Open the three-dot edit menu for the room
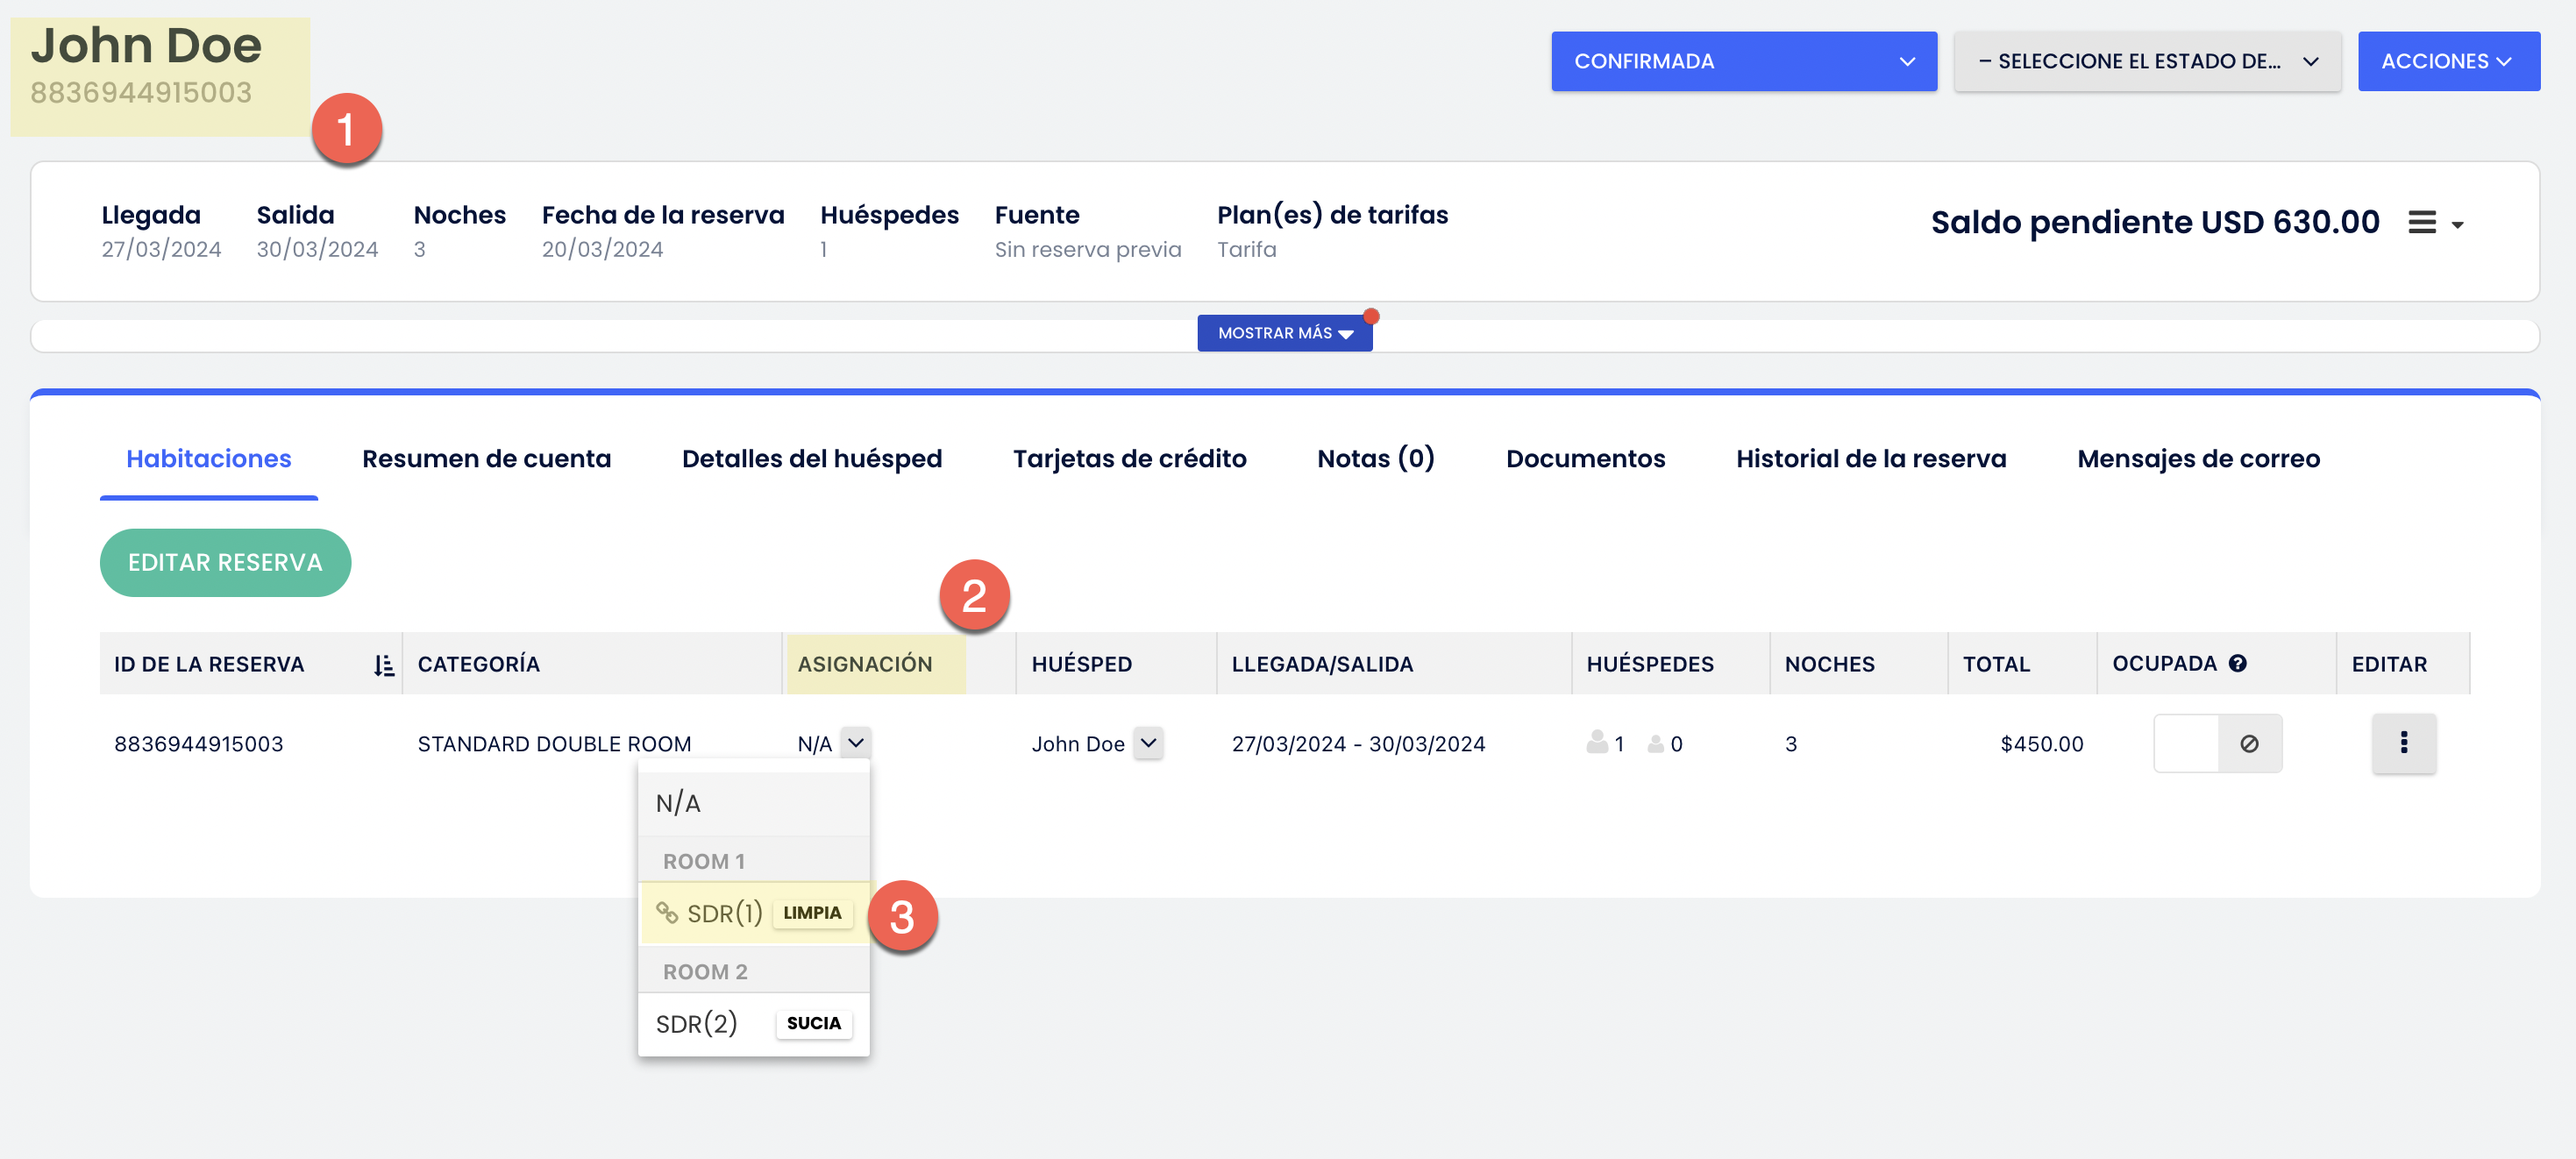 click(2403, 743)
